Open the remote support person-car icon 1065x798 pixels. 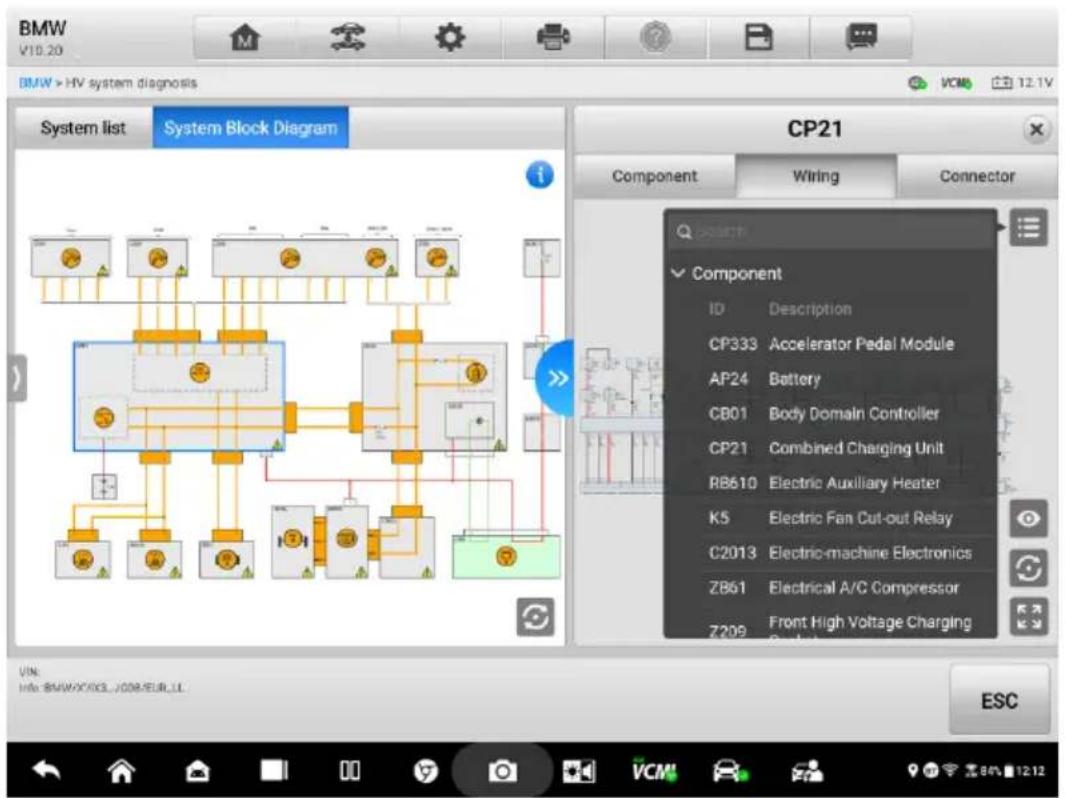(806, 771)
